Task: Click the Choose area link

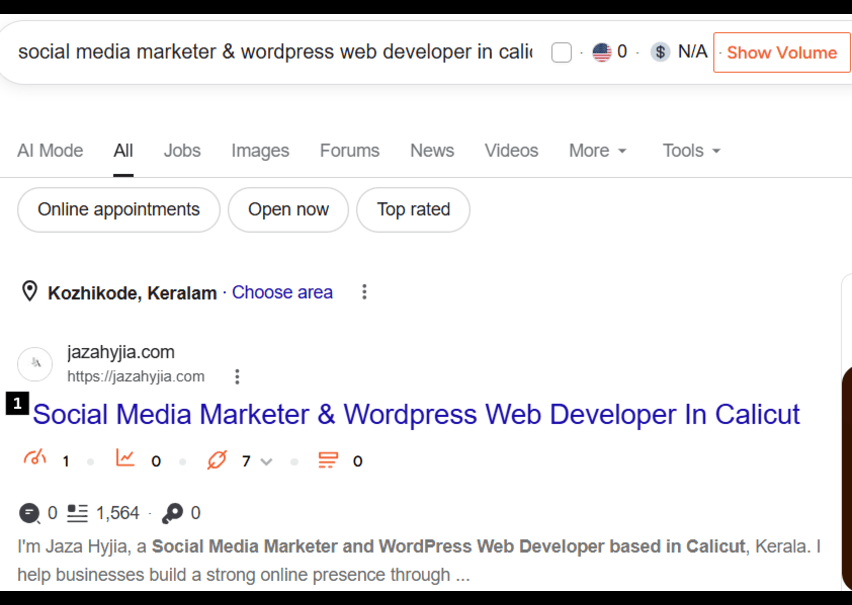Action: (282, 292)
